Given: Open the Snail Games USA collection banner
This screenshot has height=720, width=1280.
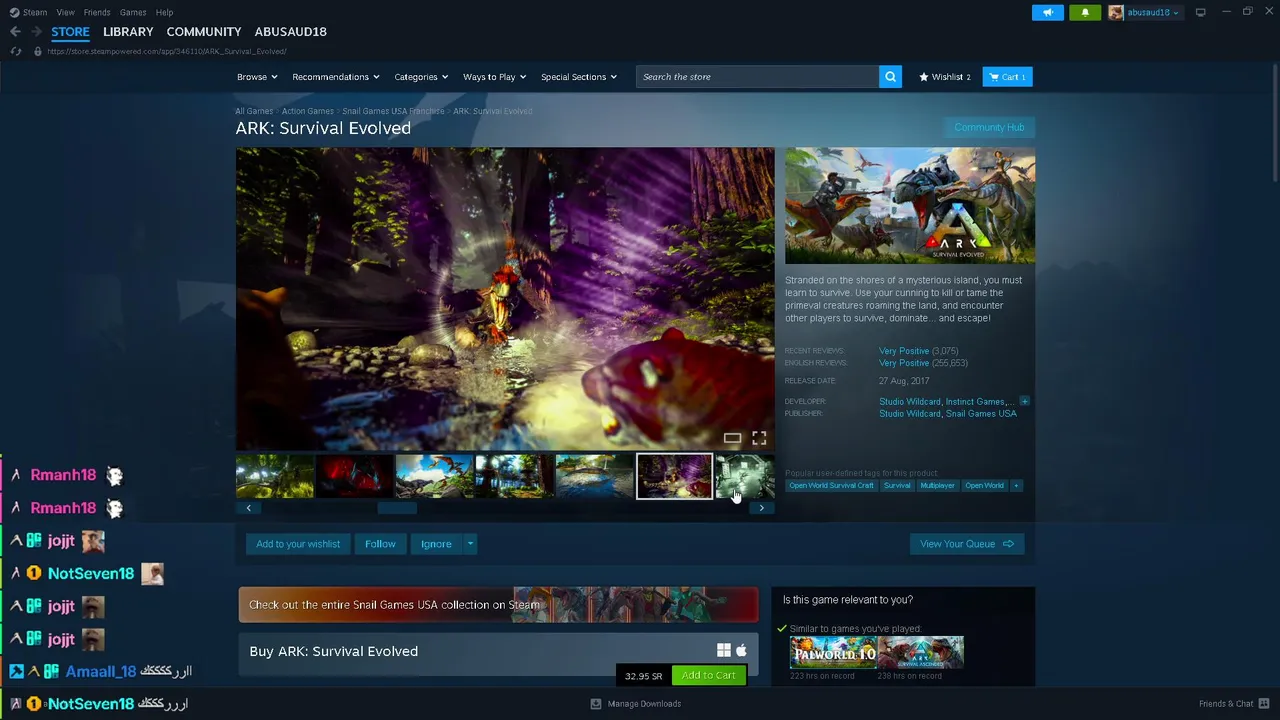Looking at the screenshot, I should (x=498, y=605).
